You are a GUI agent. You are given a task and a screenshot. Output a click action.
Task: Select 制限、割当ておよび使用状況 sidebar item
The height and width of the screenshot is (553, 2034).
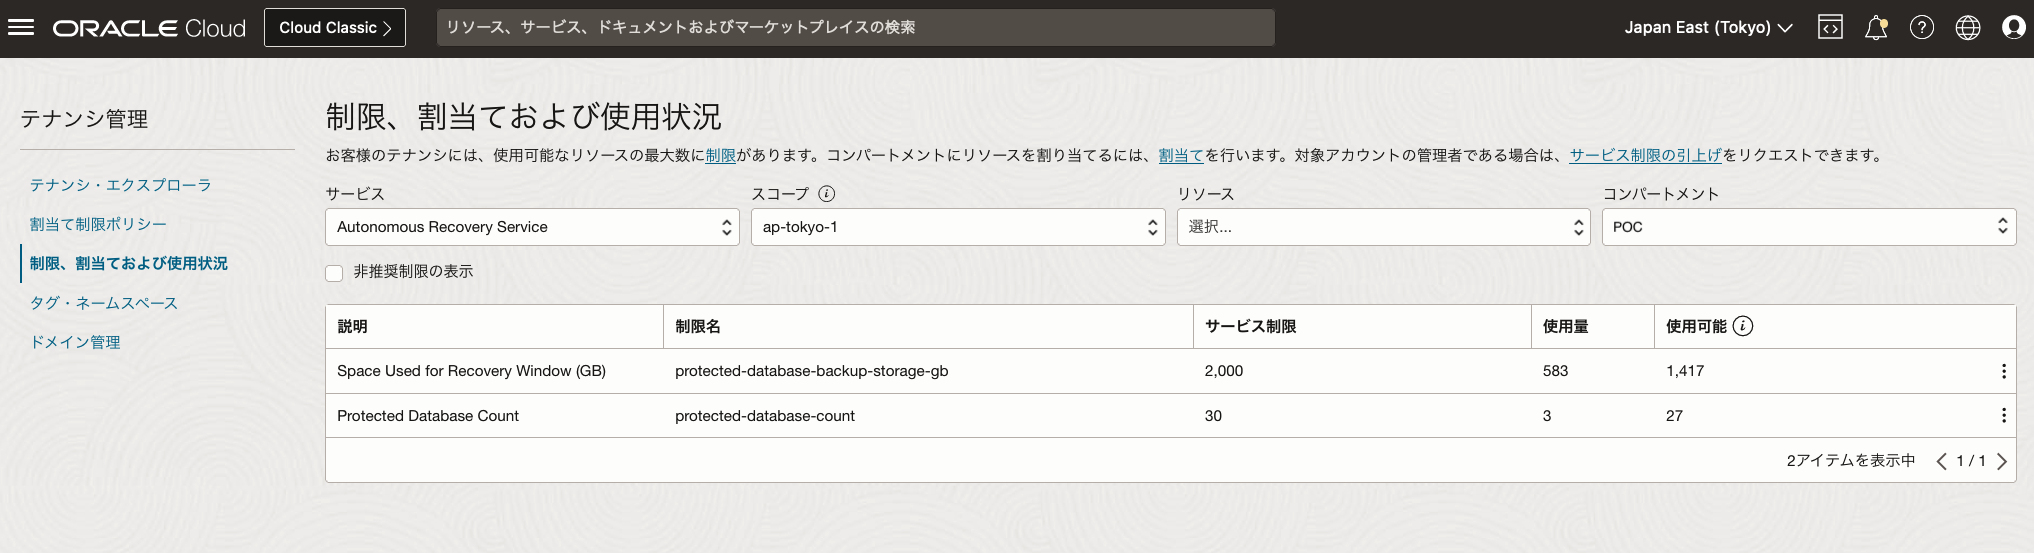click(x=129, y=263)
